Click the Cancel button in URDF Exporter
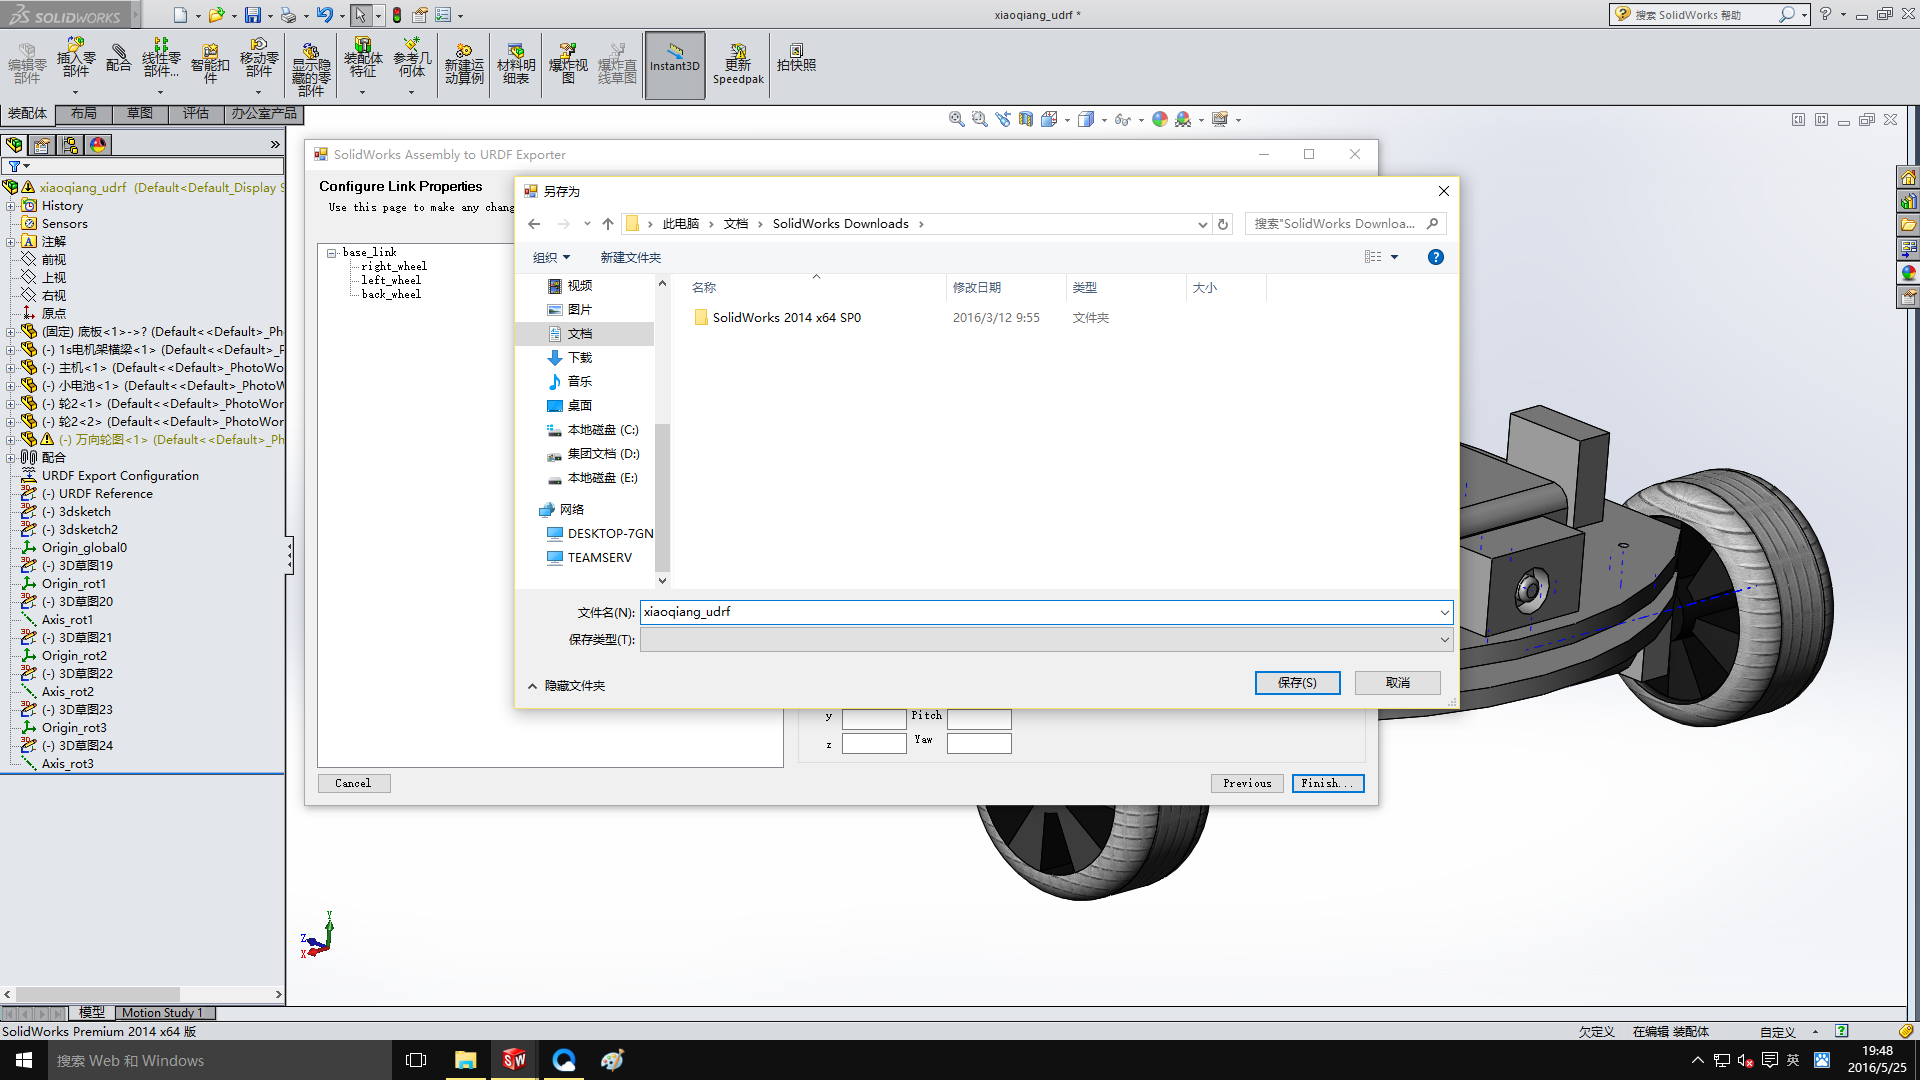Viewport: 1920px width, 1080px height. point(353,784)
